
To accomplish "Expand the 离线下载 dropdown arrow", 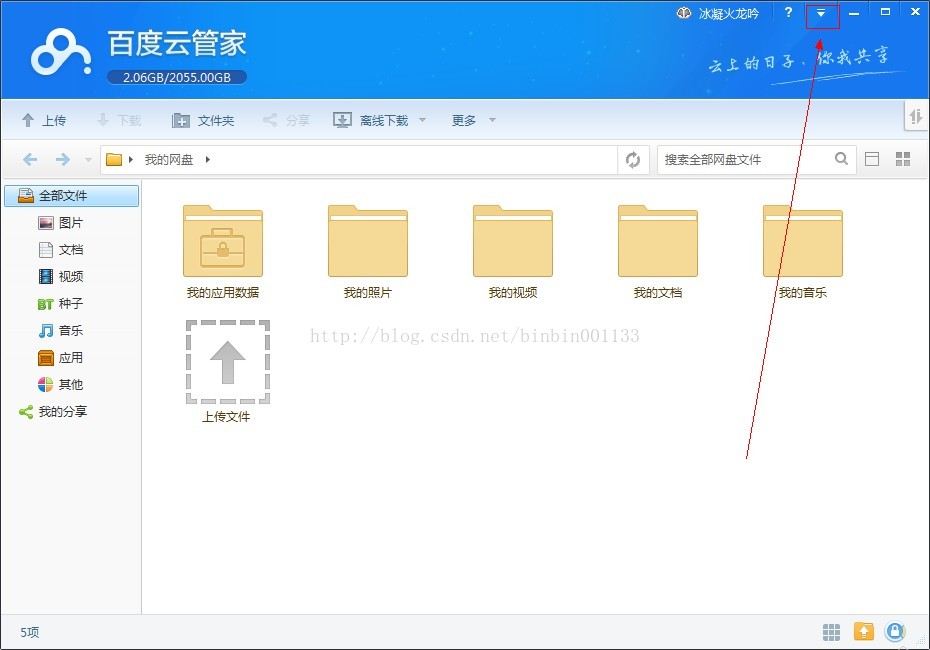I will pyautogui.click(x=422, y=120).
